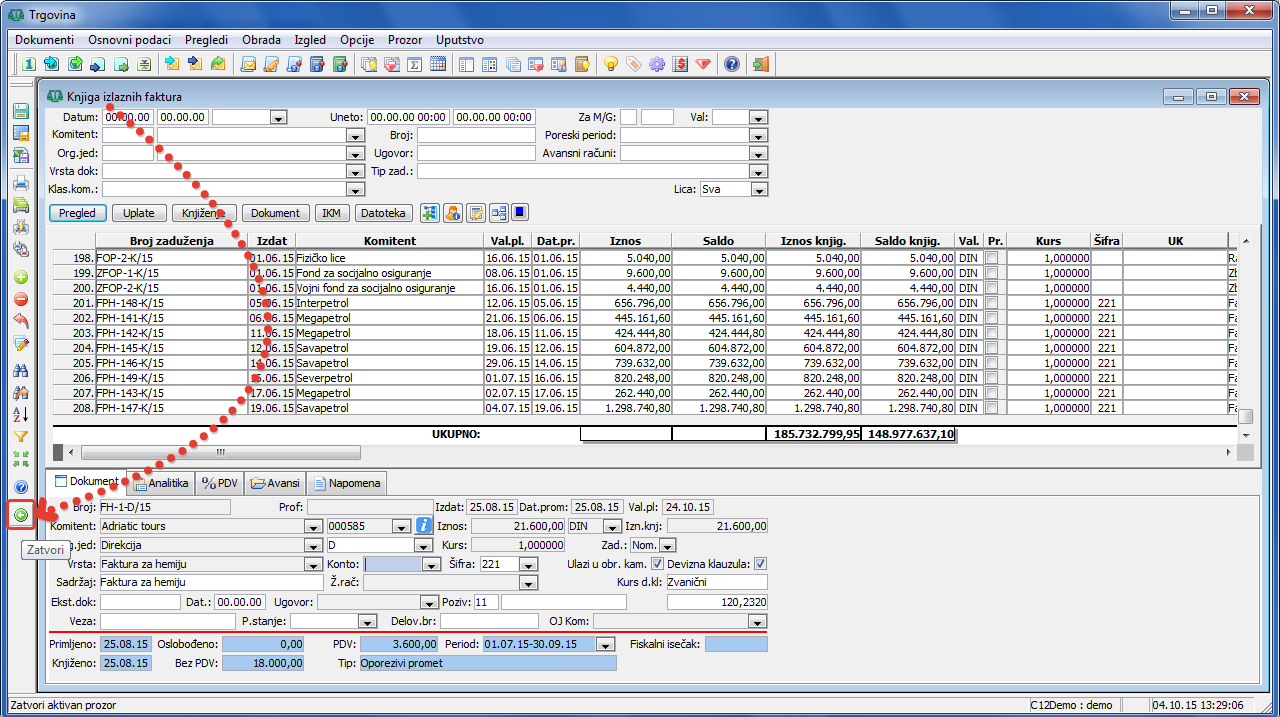Check the Pr. box for row 201 Interpetrol
The height and width of the screenshot is (717, 1280).
click(992, 303)
